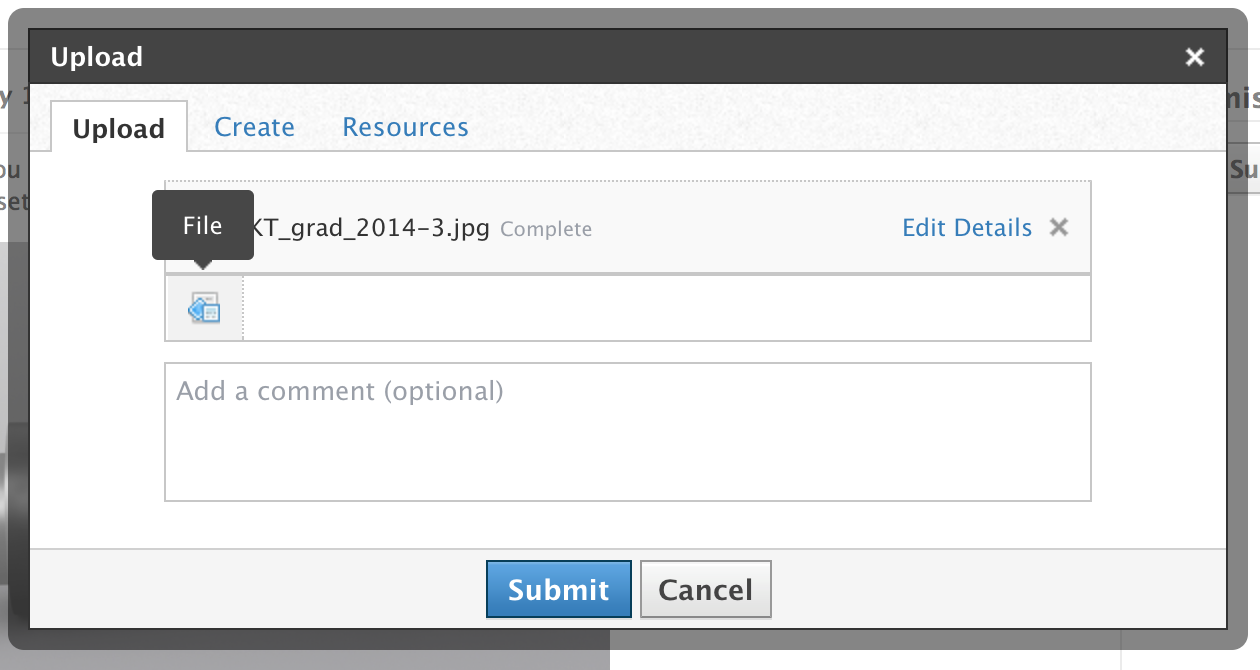Click the Complete upload status label
1260x670 pixels.
point(546,229)
